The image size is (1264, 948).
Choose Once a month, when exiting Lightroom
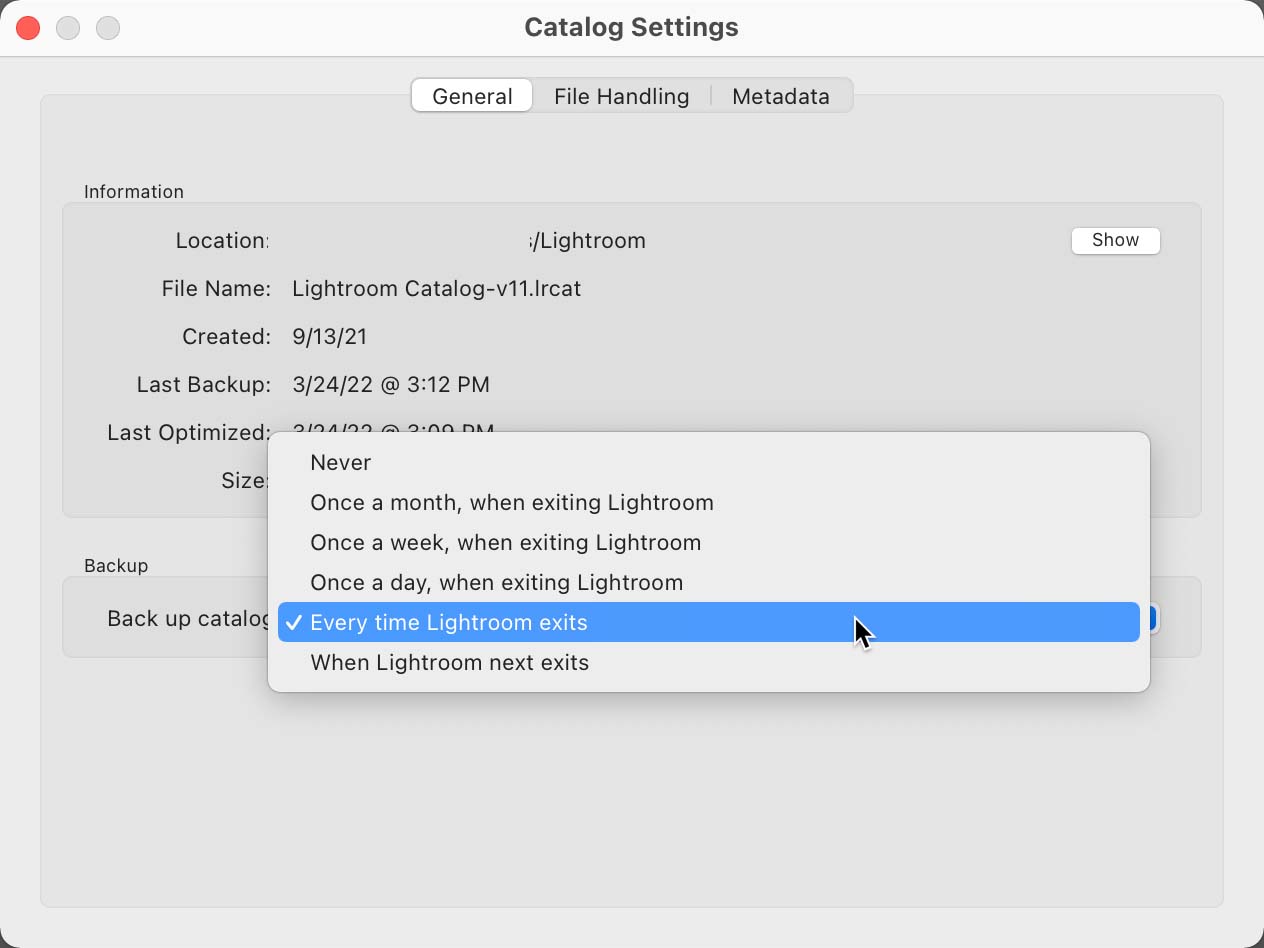coord(512,502)
